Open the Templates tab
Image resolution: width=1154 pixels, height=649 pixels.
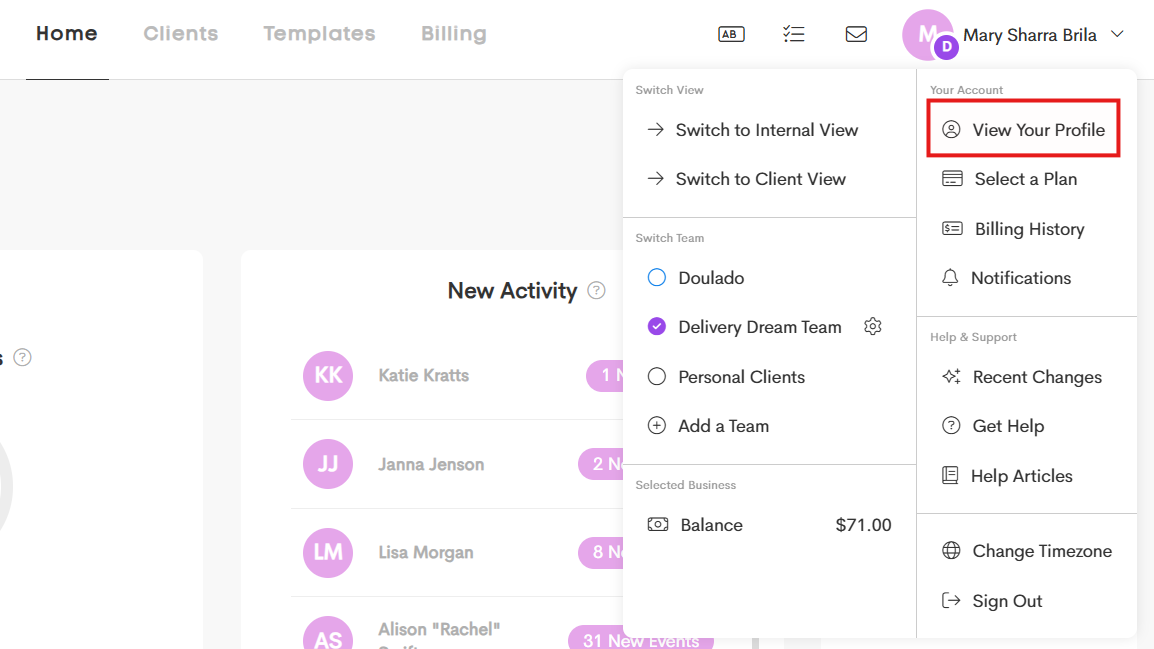point(319,34)
